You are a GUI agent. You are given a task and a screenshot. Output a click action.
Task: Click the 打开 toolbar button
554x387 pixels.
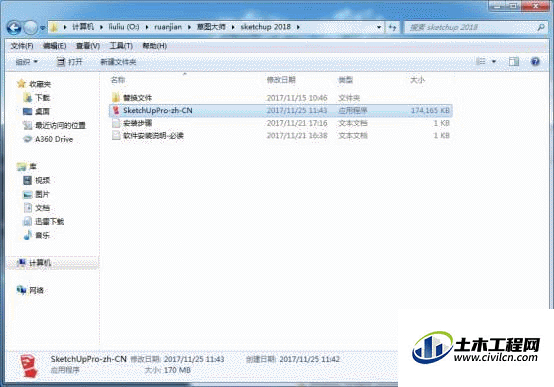click(x=70, y=62)
